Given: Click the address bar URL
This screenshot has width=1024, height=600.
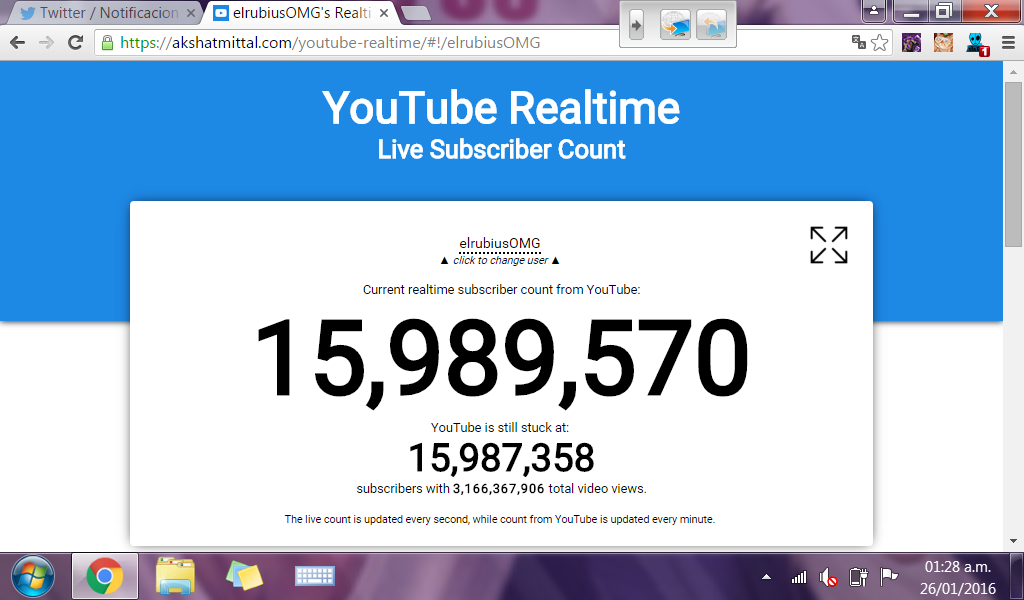Looking at the screenshot, I should (330, 43).
